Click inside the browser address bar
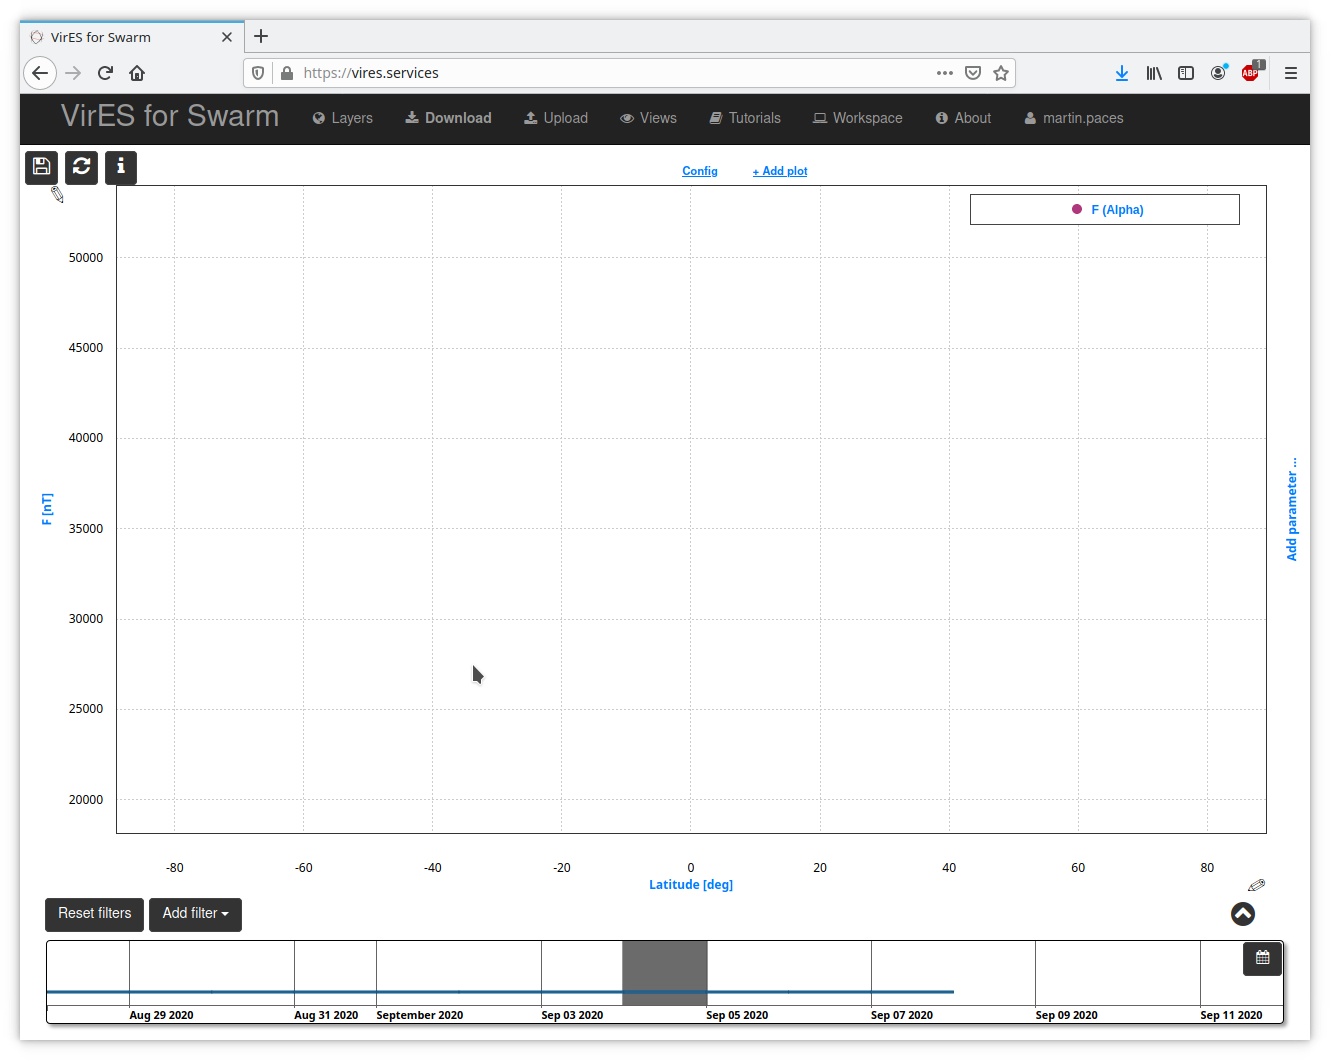Viewport: 1330px width, 1060px height. click(600, 72)
